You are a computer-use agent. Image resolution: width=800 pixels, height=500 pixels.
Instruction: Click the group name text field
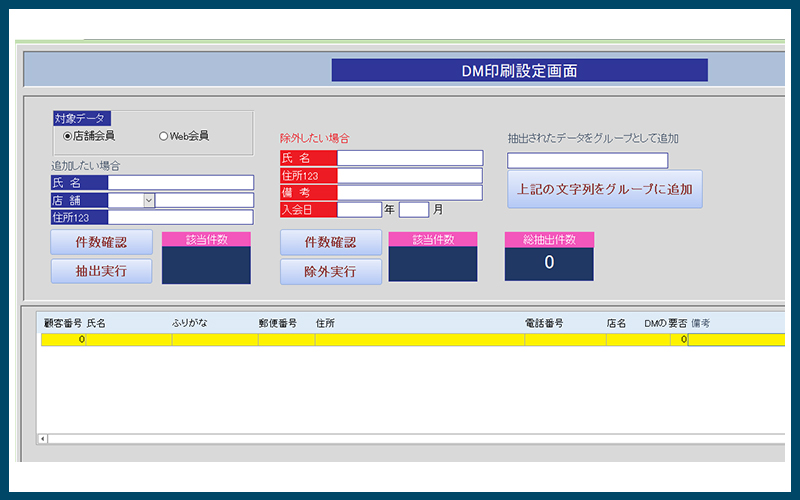click(x=587, y=161)
